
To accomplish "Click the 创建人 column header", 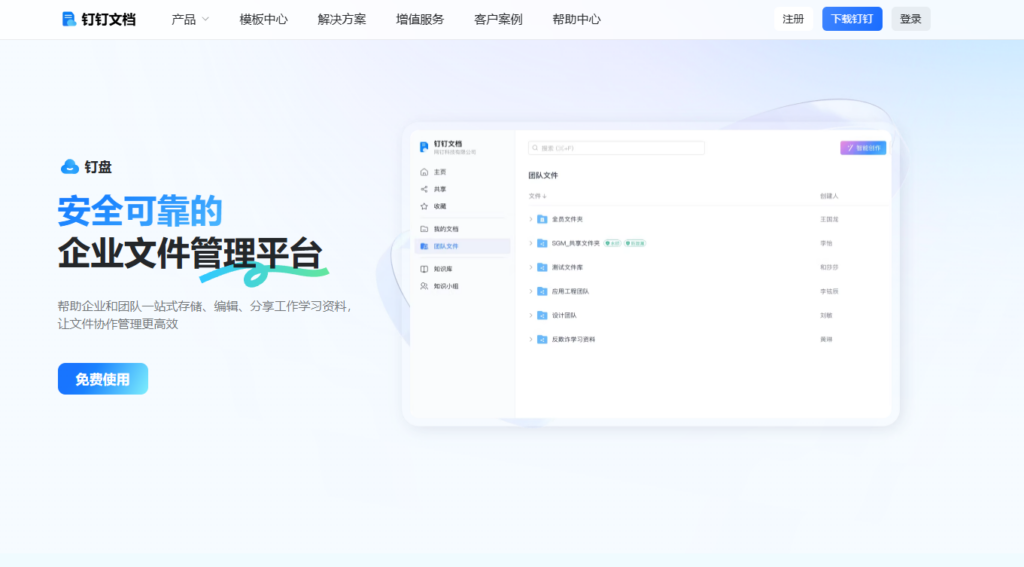I will pos(829,196).
